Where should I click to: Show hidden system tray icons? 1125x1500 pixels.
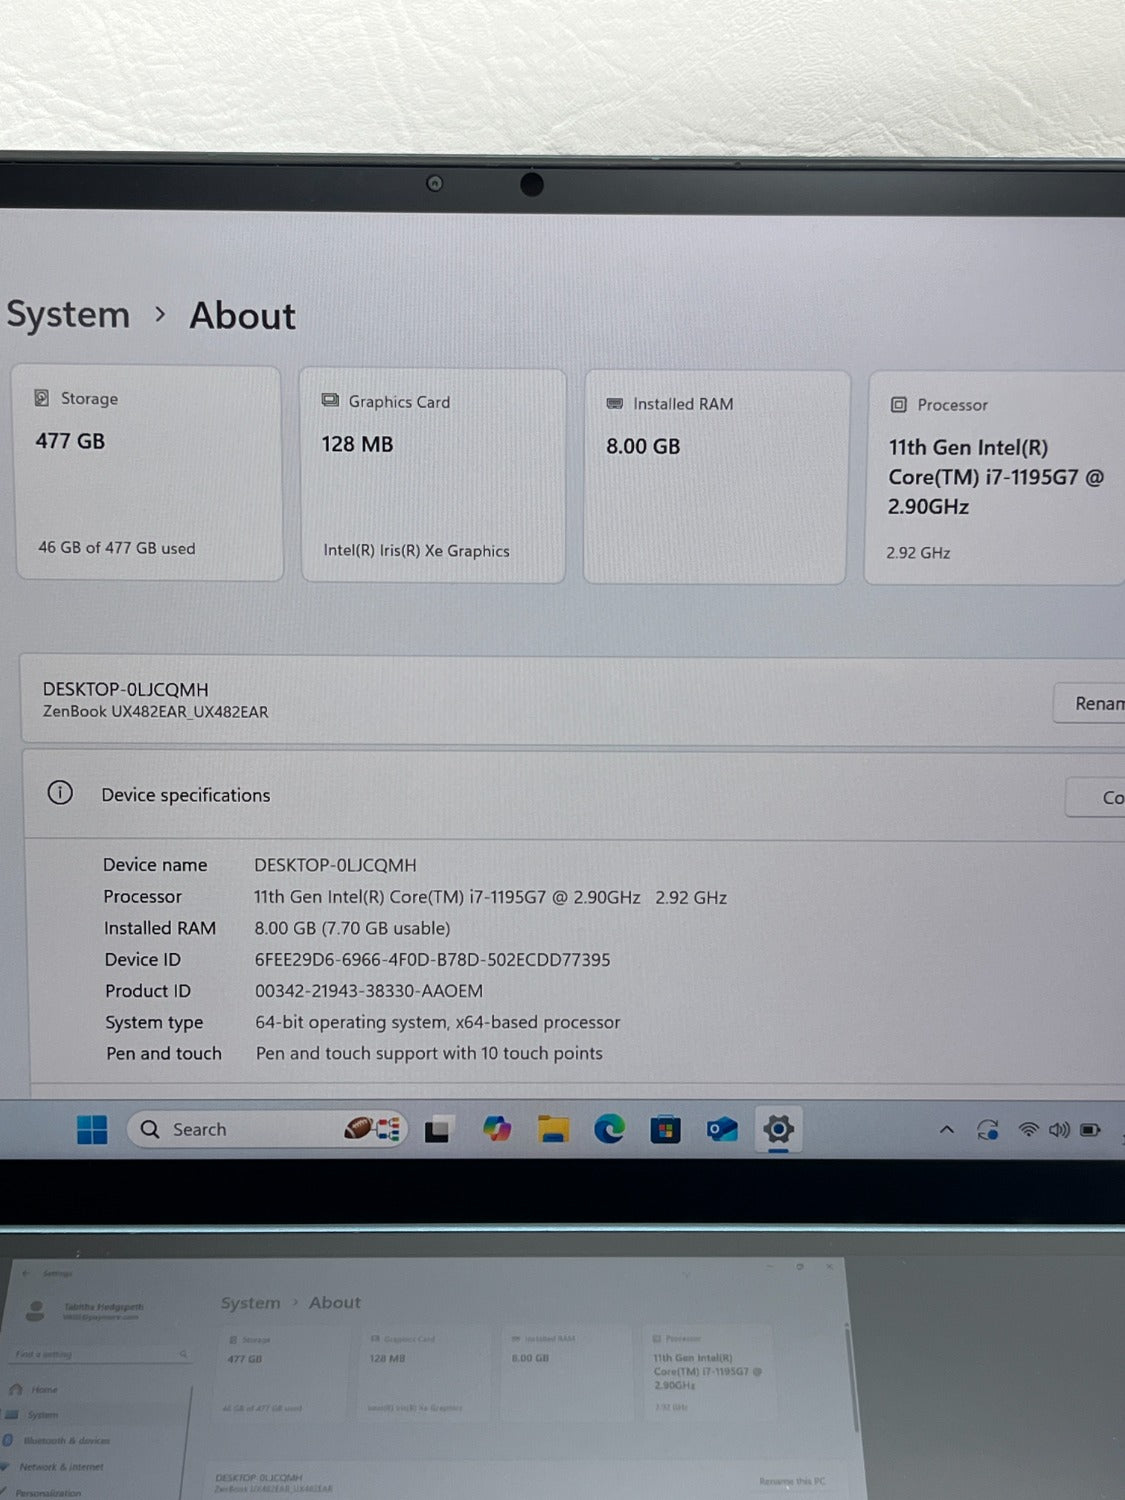pyautogui.click(x=946, y=1130)
